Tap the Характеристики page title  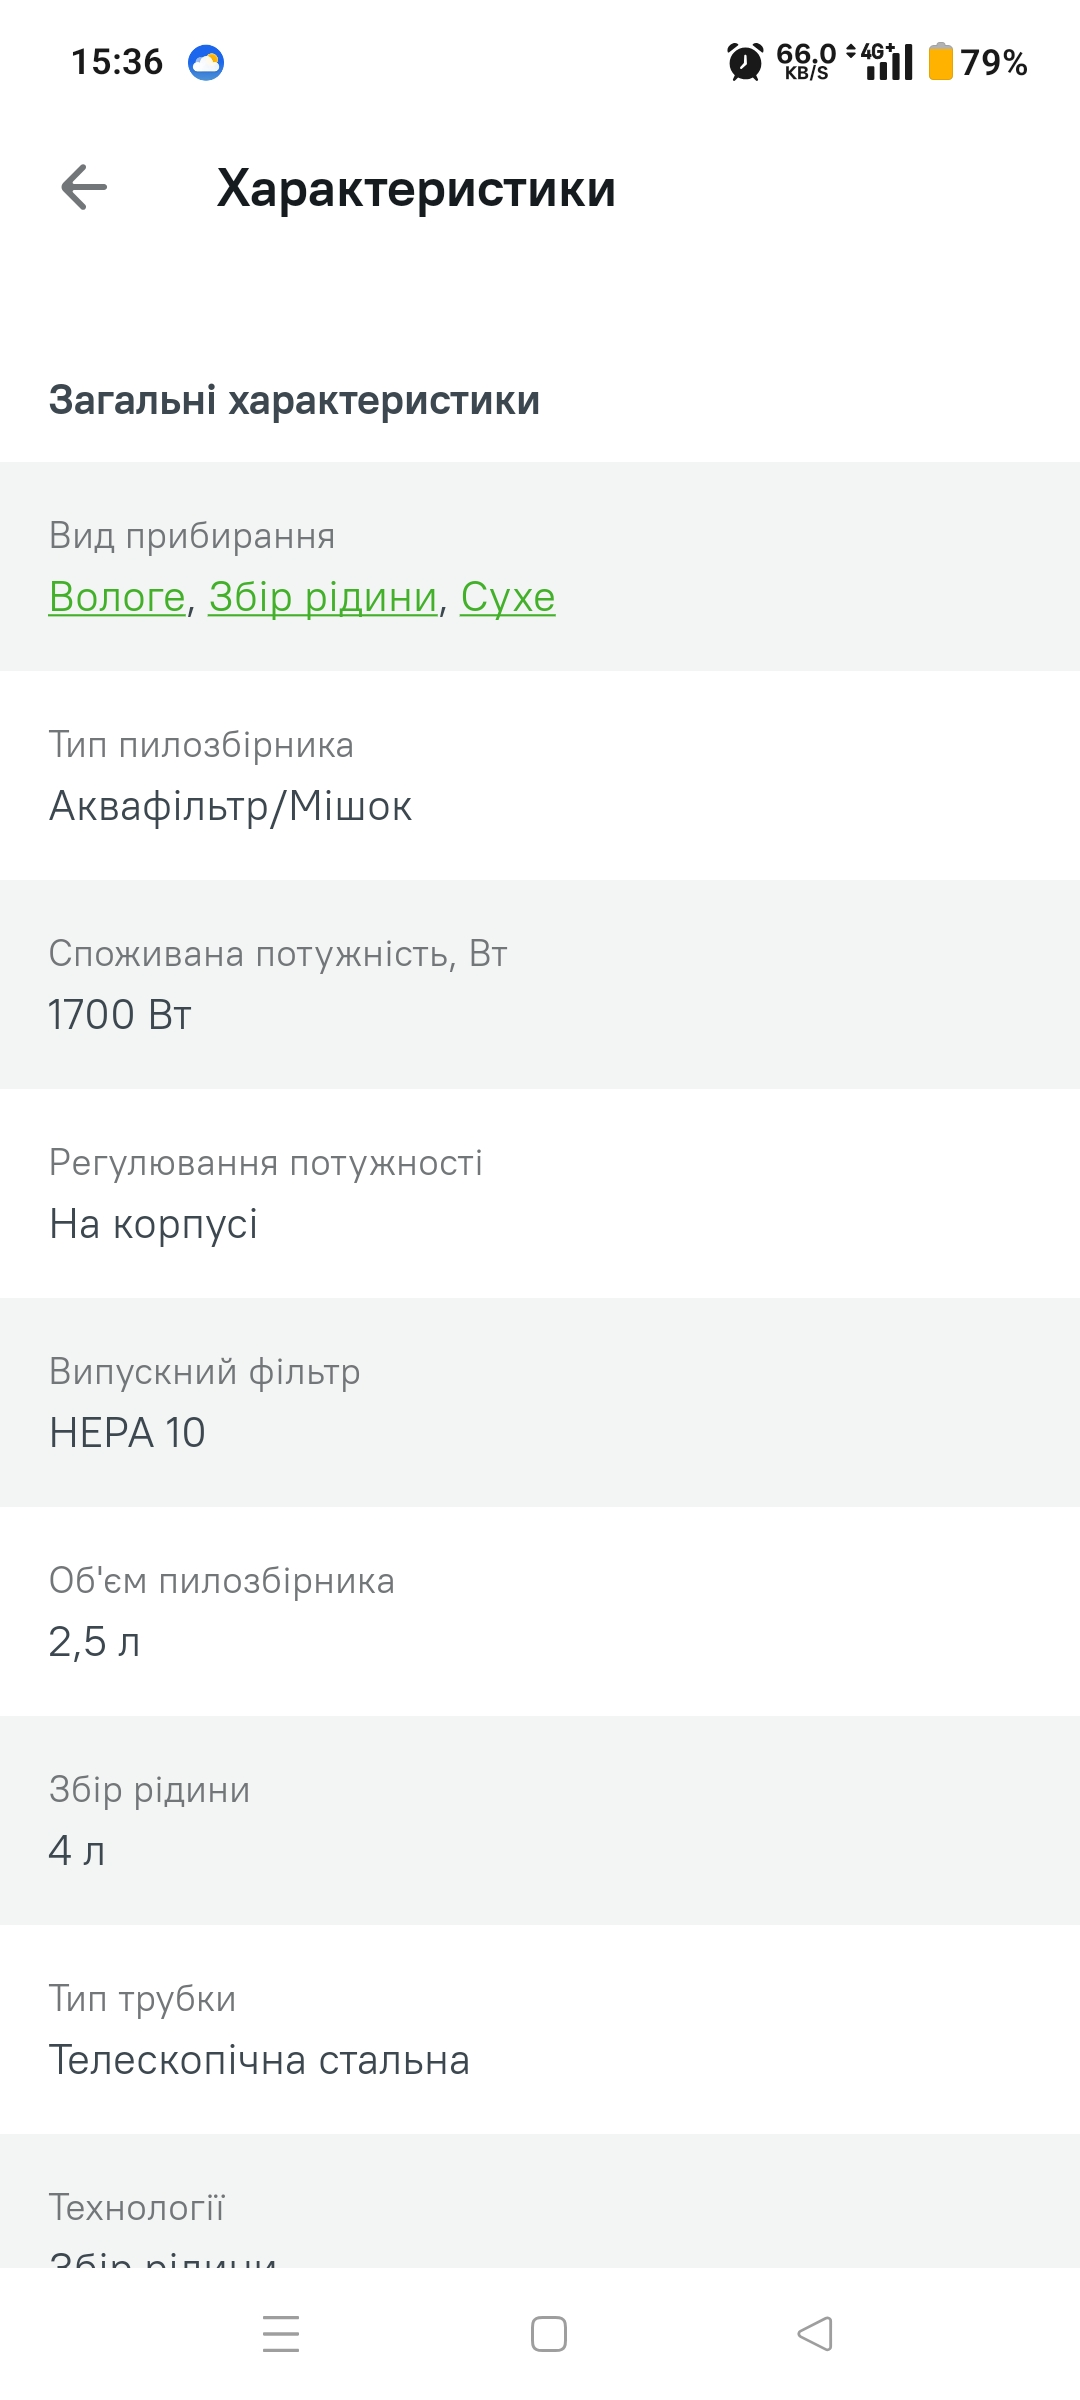click(x=416, y=188)
